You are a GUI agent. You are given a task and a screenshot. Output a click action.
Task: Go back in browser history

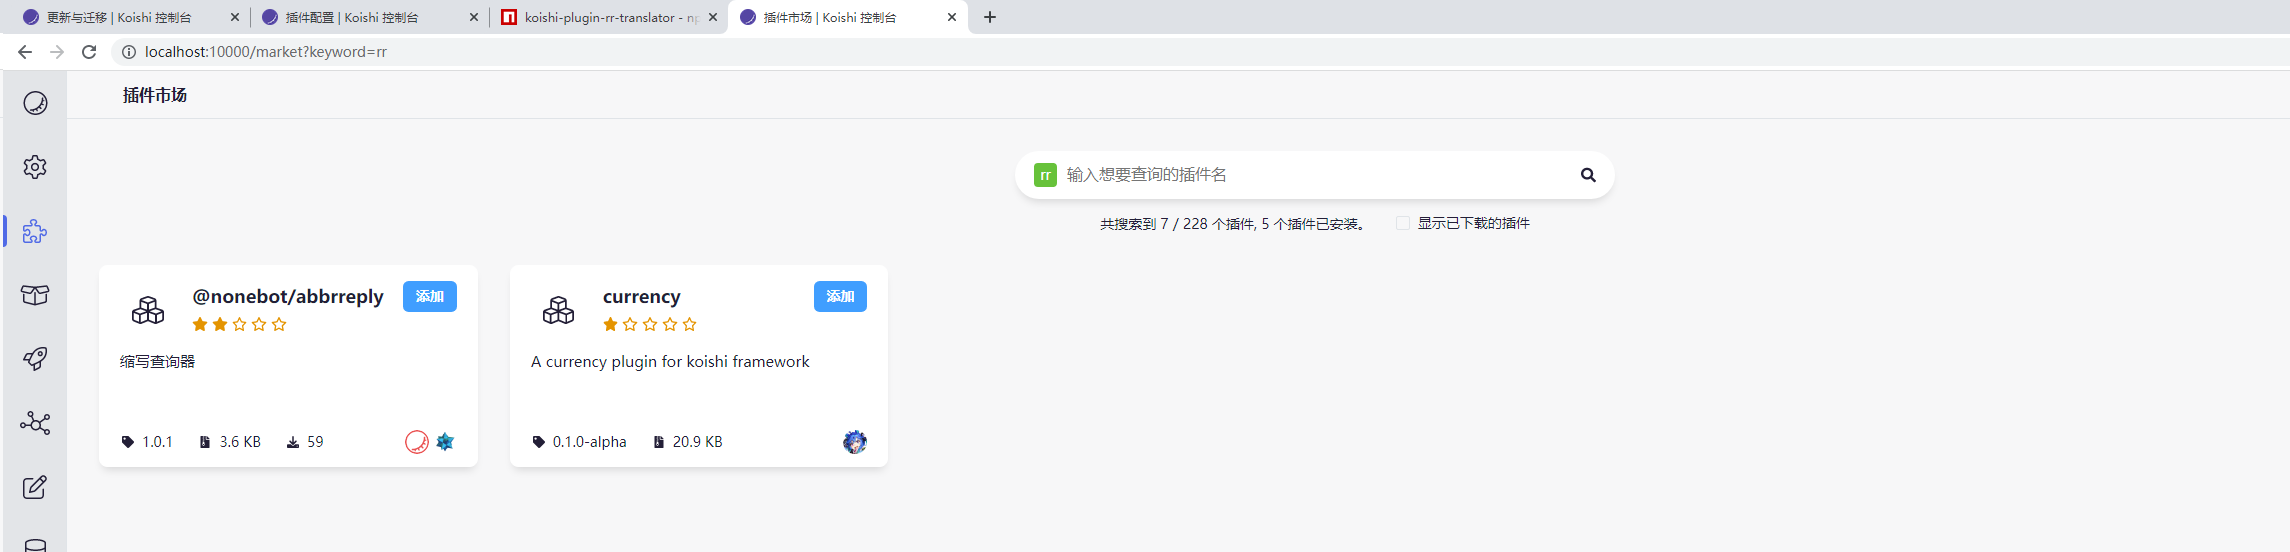pos(25,52)
